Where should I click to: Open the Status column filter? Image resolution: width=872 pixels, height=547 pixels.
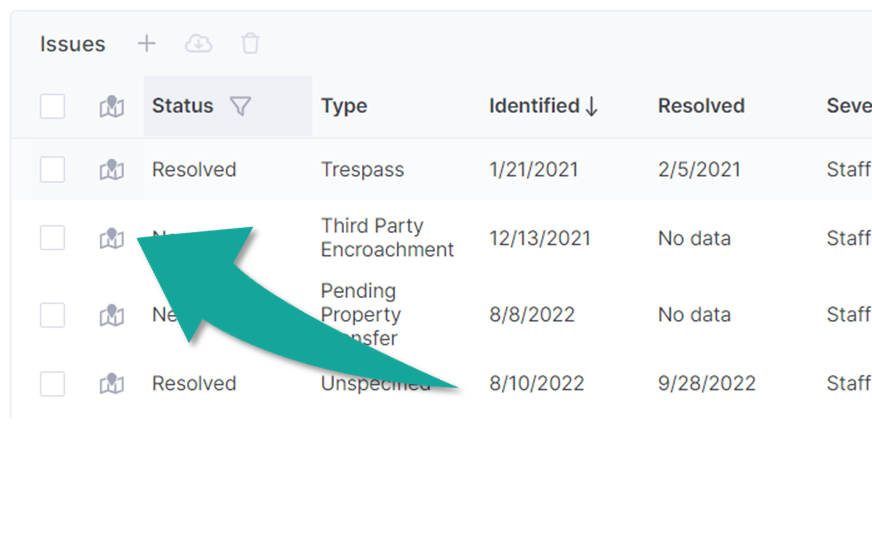click(x=240, y=106)
